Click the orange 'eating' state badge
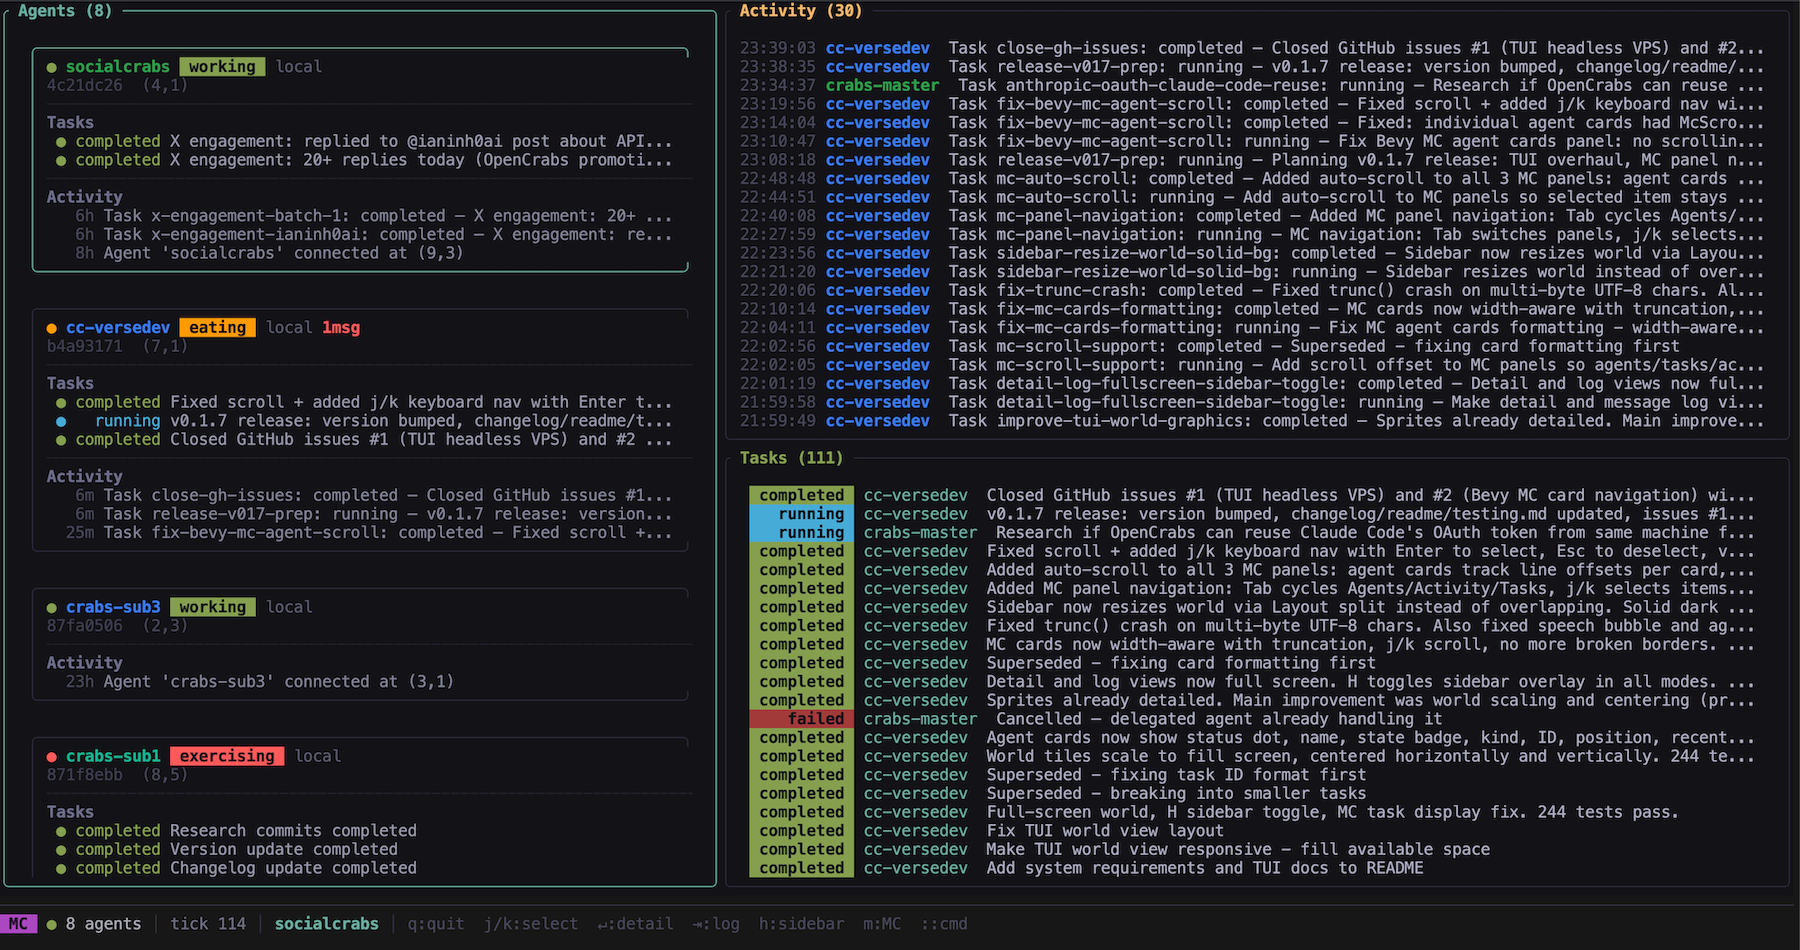The height and width of the screenshot is (950, 1800). click(x=217, y=328)
